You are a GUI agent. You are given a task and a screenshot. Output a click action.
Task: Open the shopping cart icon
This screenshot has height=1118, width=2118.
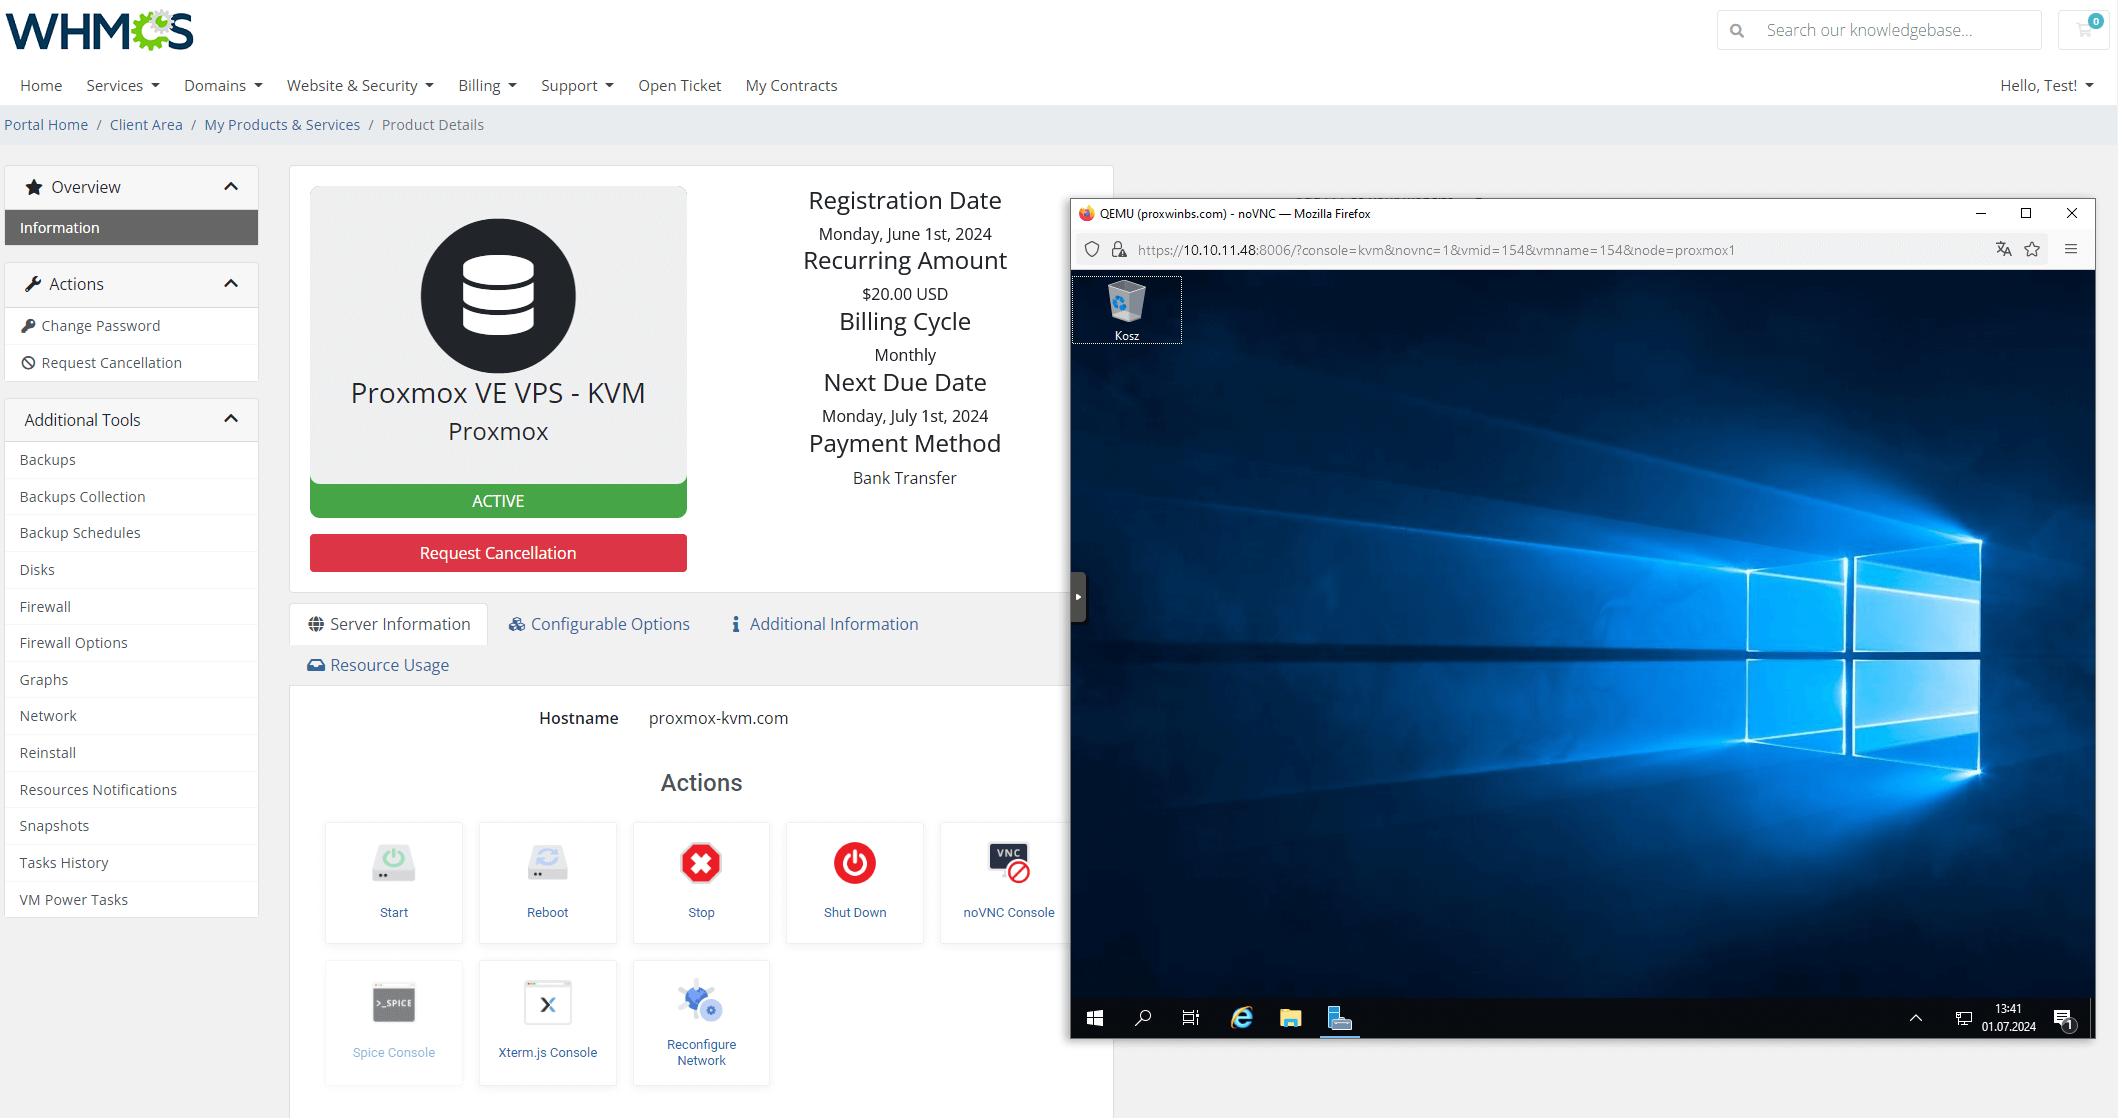pos(2084,29)
